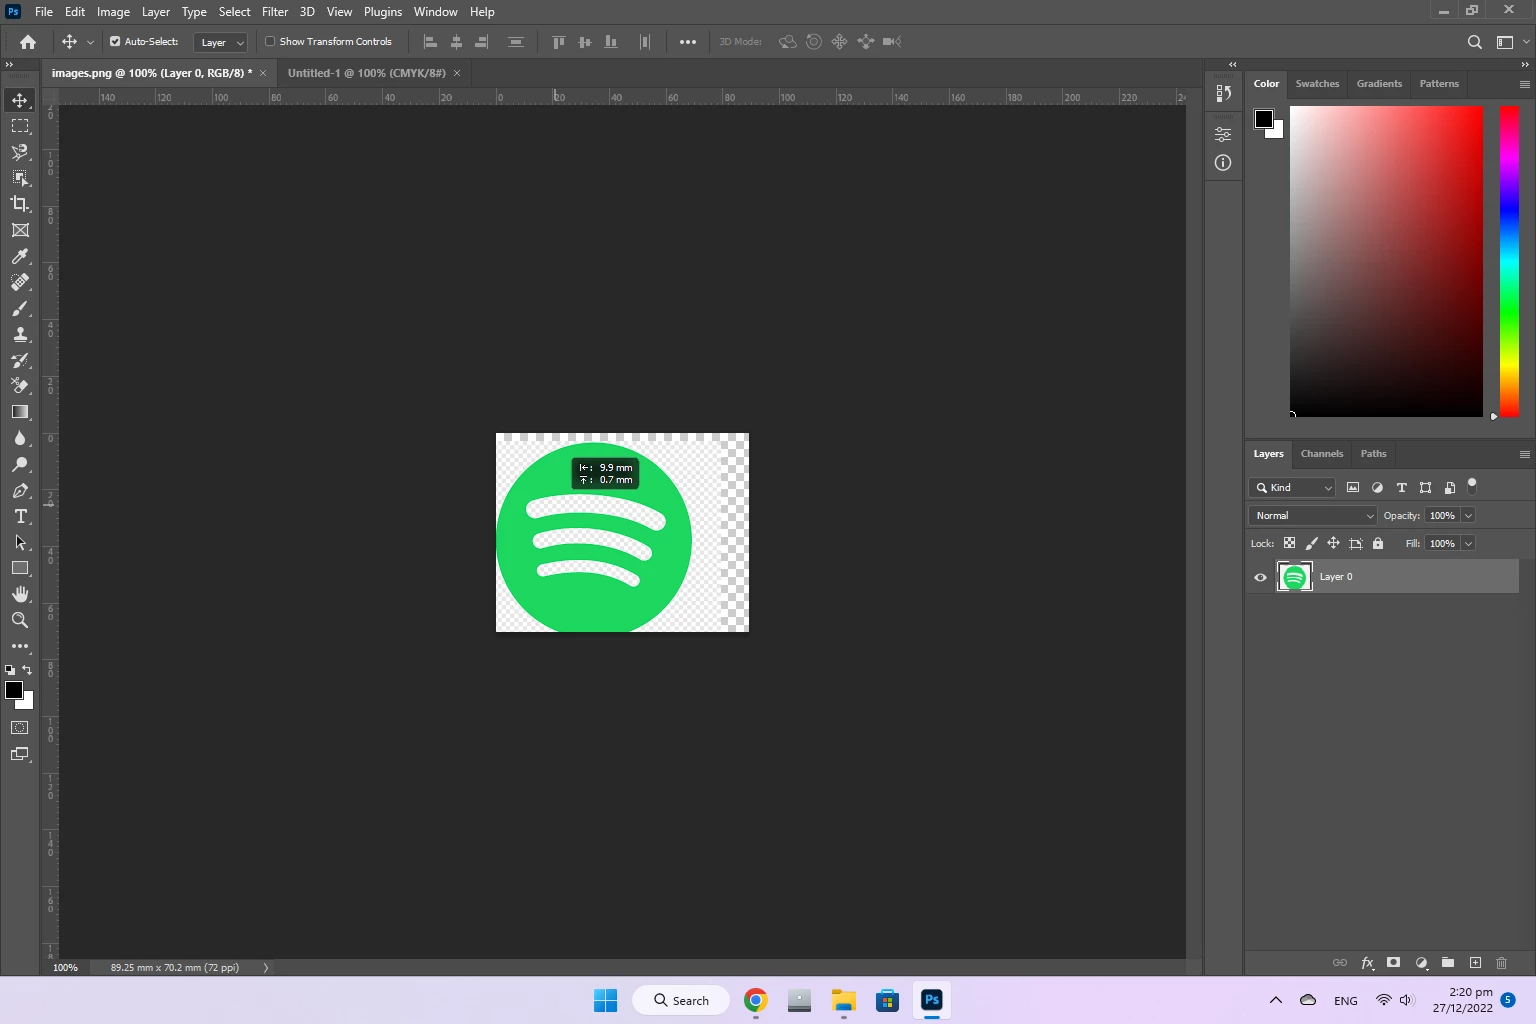
Task: Toggle the layer filtering on/off switch
Action: (1472, 486)
